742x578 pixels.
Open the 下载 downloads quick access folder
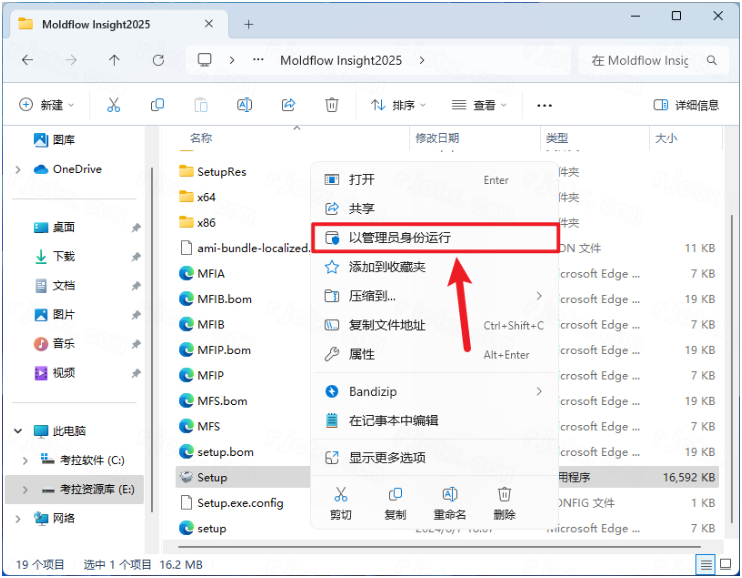pyautogui.click(x=64, y=257)
